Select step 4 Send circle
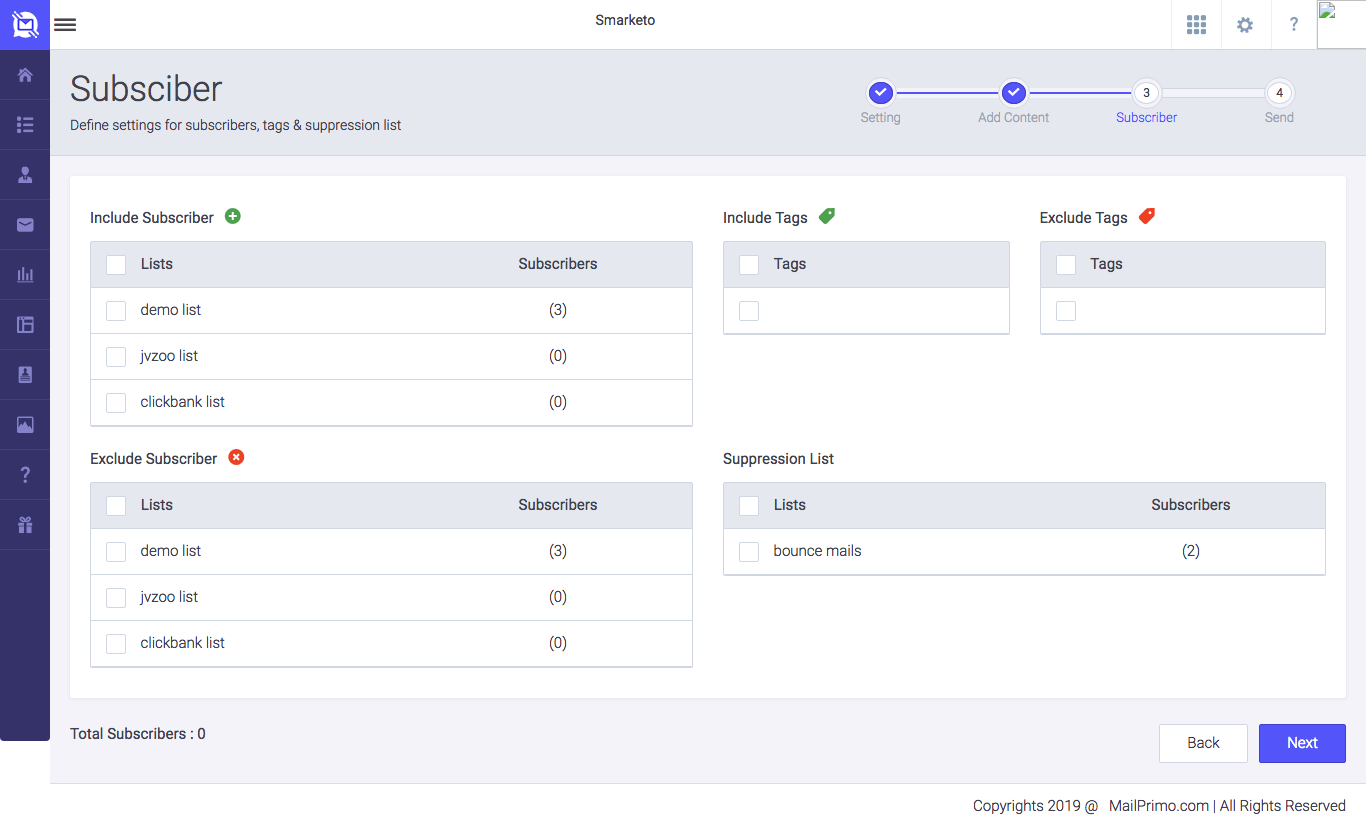1366x828 pixels. click(1279, 93)
